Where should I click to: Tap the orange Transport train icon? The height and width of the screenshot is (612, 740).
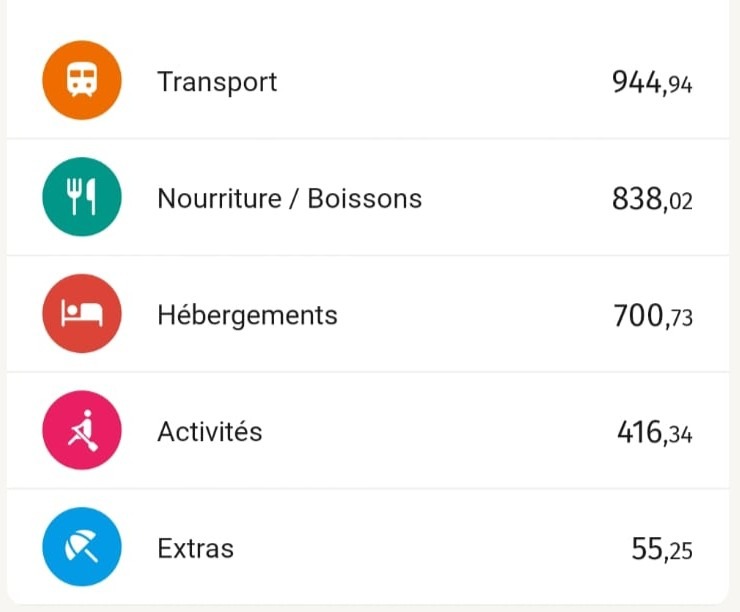point(82,80)
